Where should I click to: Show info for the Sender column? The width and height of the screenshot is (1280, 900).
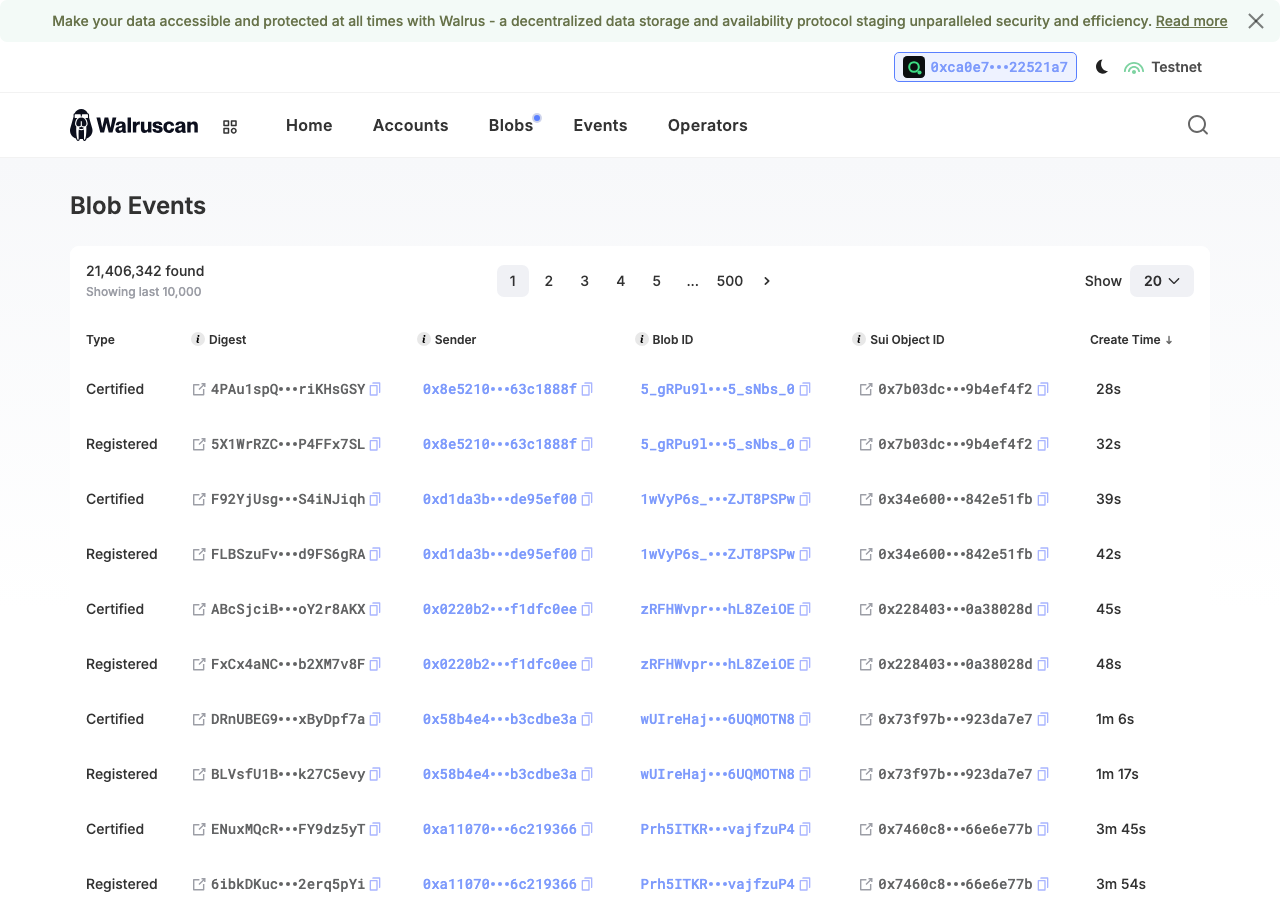tap(424, 340)
